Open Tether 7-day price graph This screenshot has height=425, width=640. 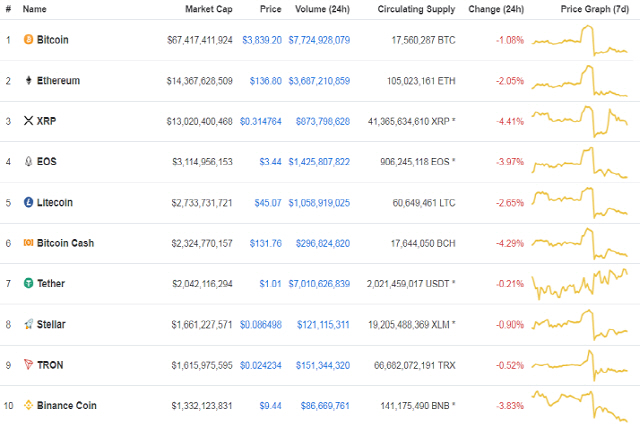click(x=580, y=284)
